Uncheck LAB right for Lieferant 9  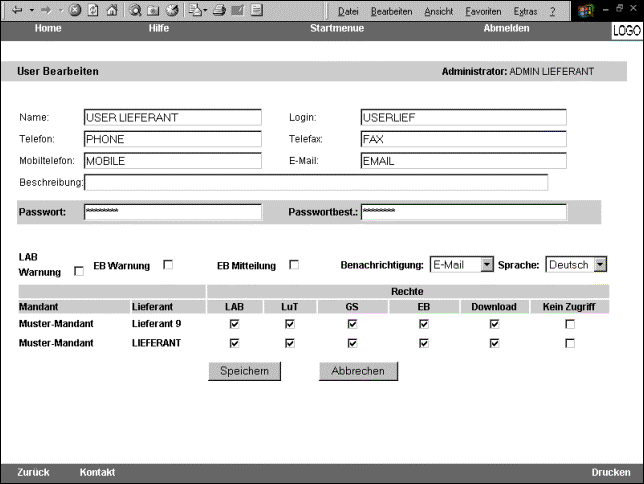point(235,324)
